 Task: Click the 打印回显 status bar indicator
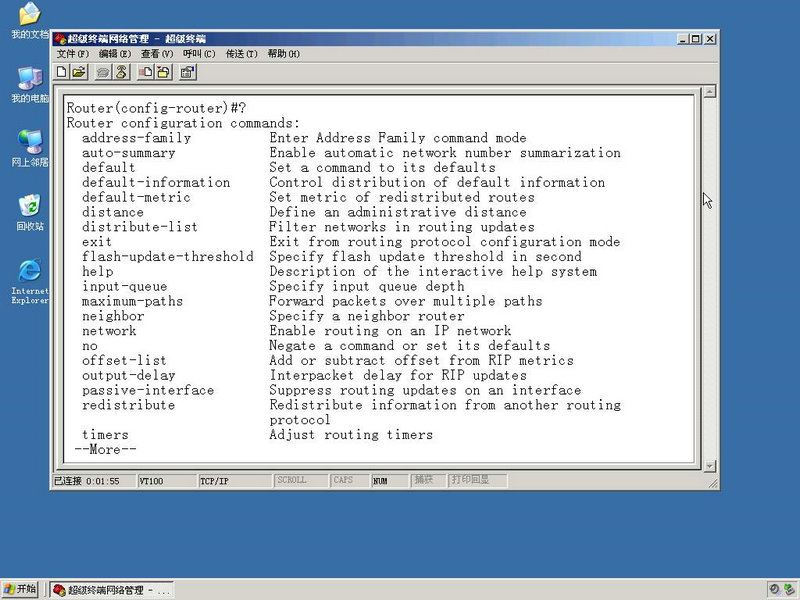click(477, 480)
